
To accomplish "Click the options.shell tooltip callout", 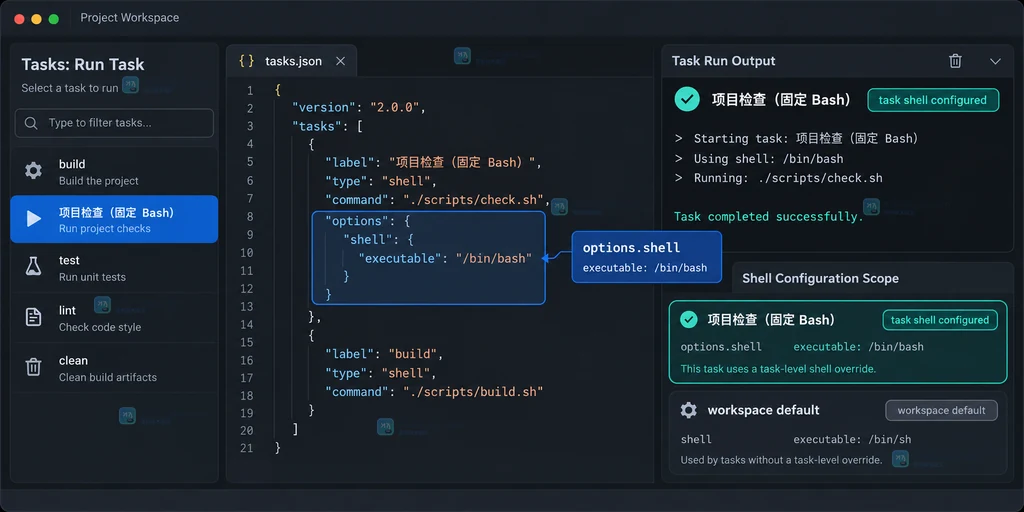I will pos(647,257).
